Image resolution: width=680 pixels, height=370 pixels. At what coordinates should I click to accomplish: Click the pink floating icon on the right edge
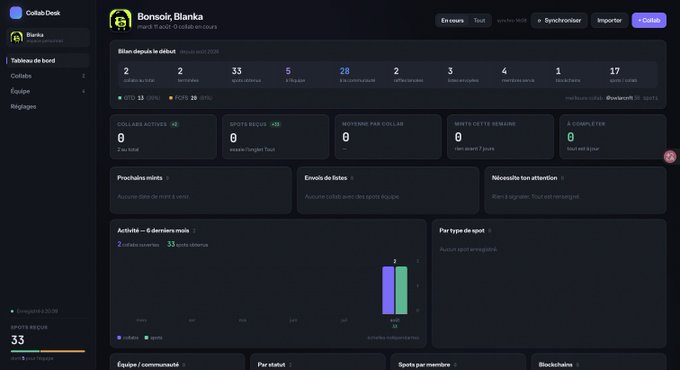pos(670,157)
